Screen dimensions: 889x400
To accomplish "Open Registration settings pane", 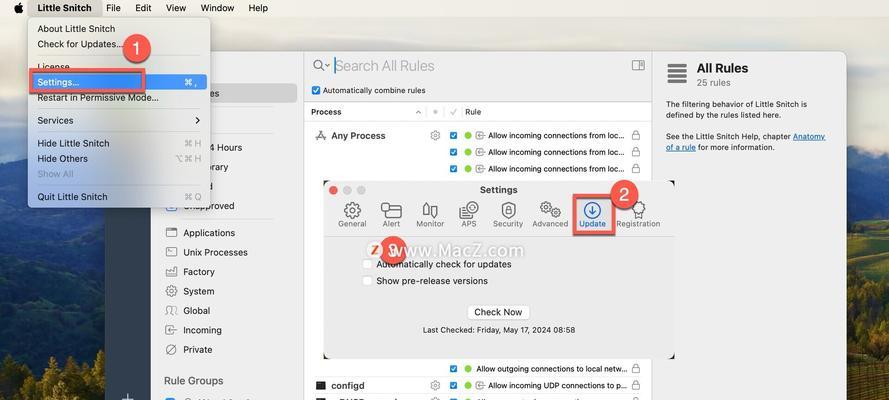I will (638, 215).
